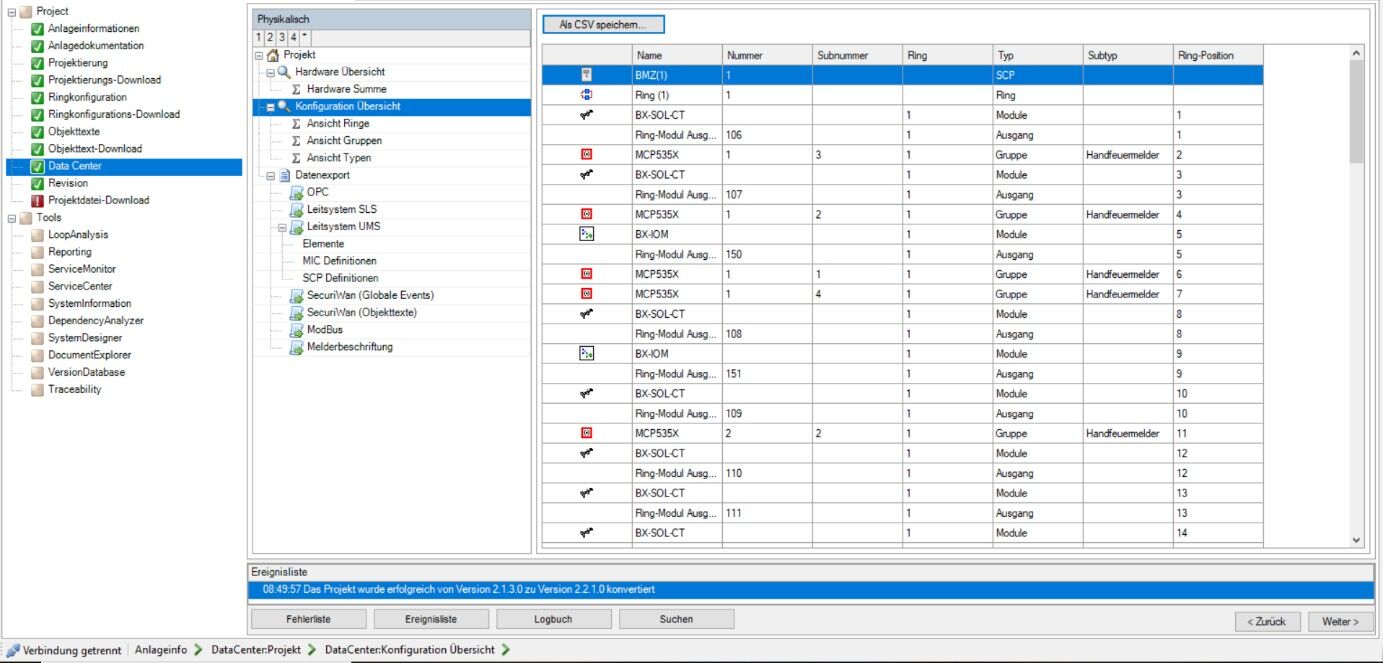Click the sigma icon of Ansicht Gruppen
Screen dimensions: 1383x663
click(297, 141)
